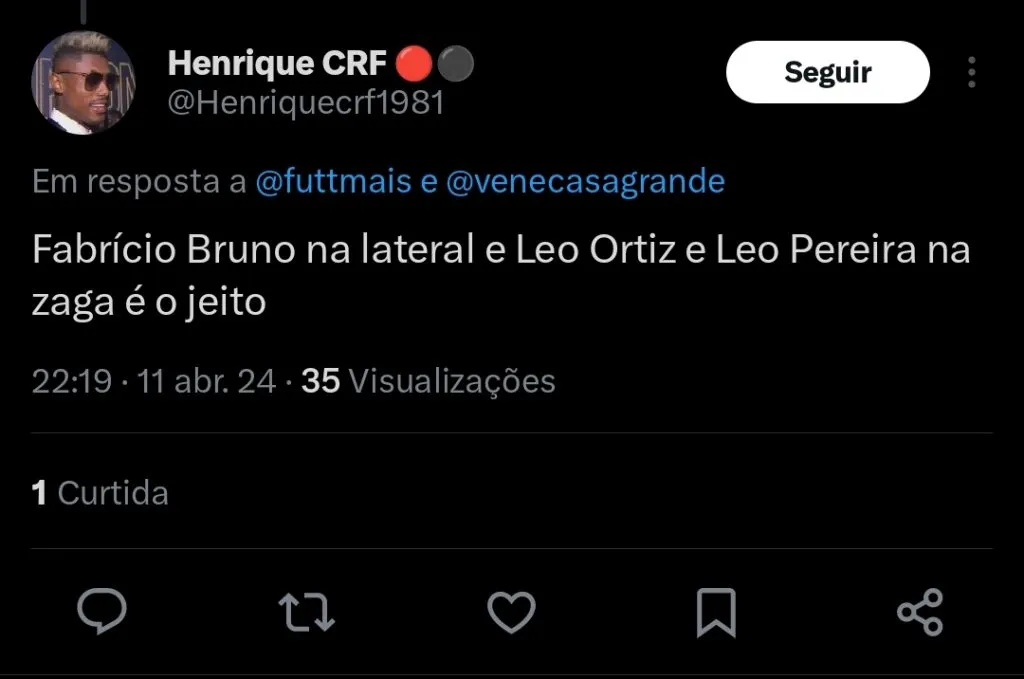Image resolution: width=1024 pixels, height=679 pixels.
Task: Open the @Henriquecrf1981 handle
Action: [x=305, y=103]
